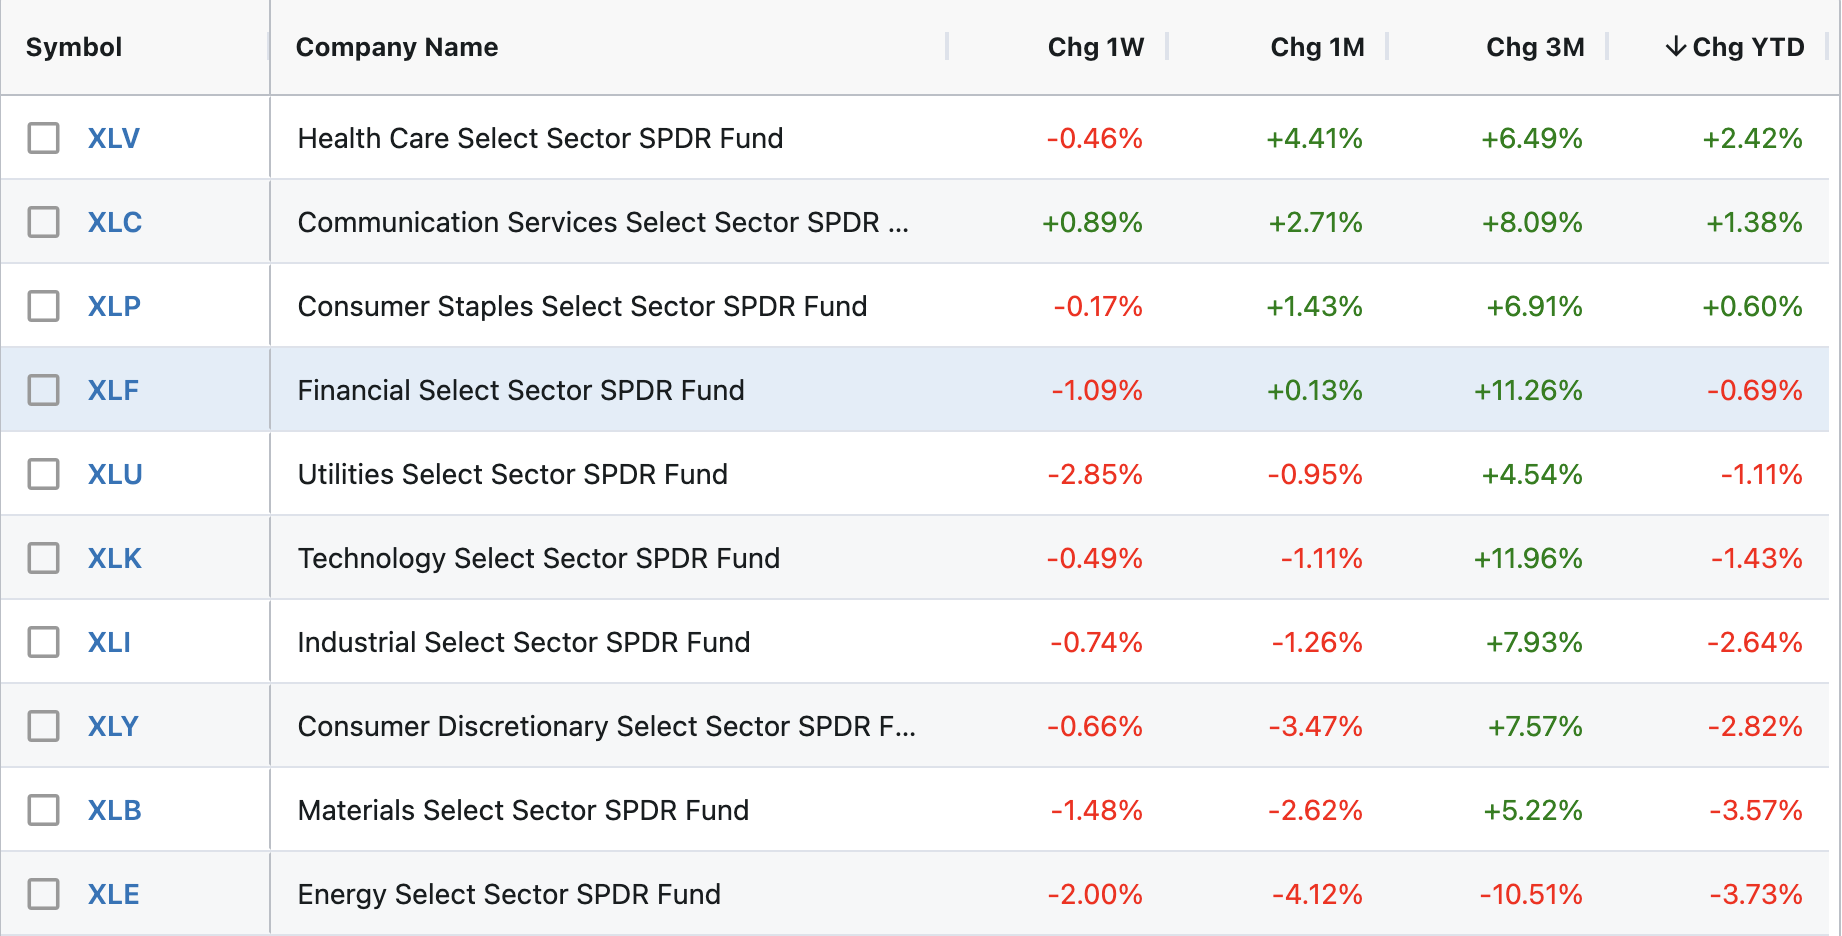Open the XLE Energy fund link
The image size is (1842, 936).
(x=113, y=893)
